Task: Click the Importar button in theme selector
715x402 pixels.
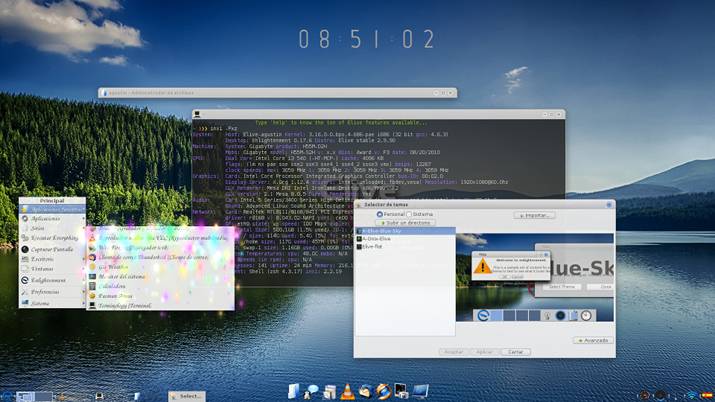Action: 535,214
